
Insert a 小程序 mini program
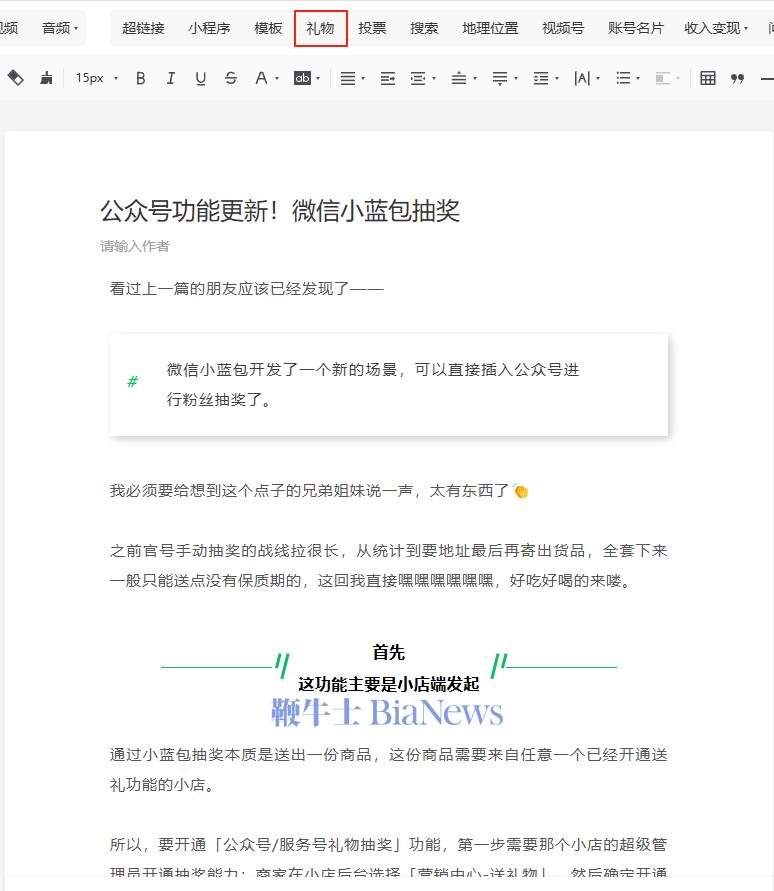coord(209,28)
